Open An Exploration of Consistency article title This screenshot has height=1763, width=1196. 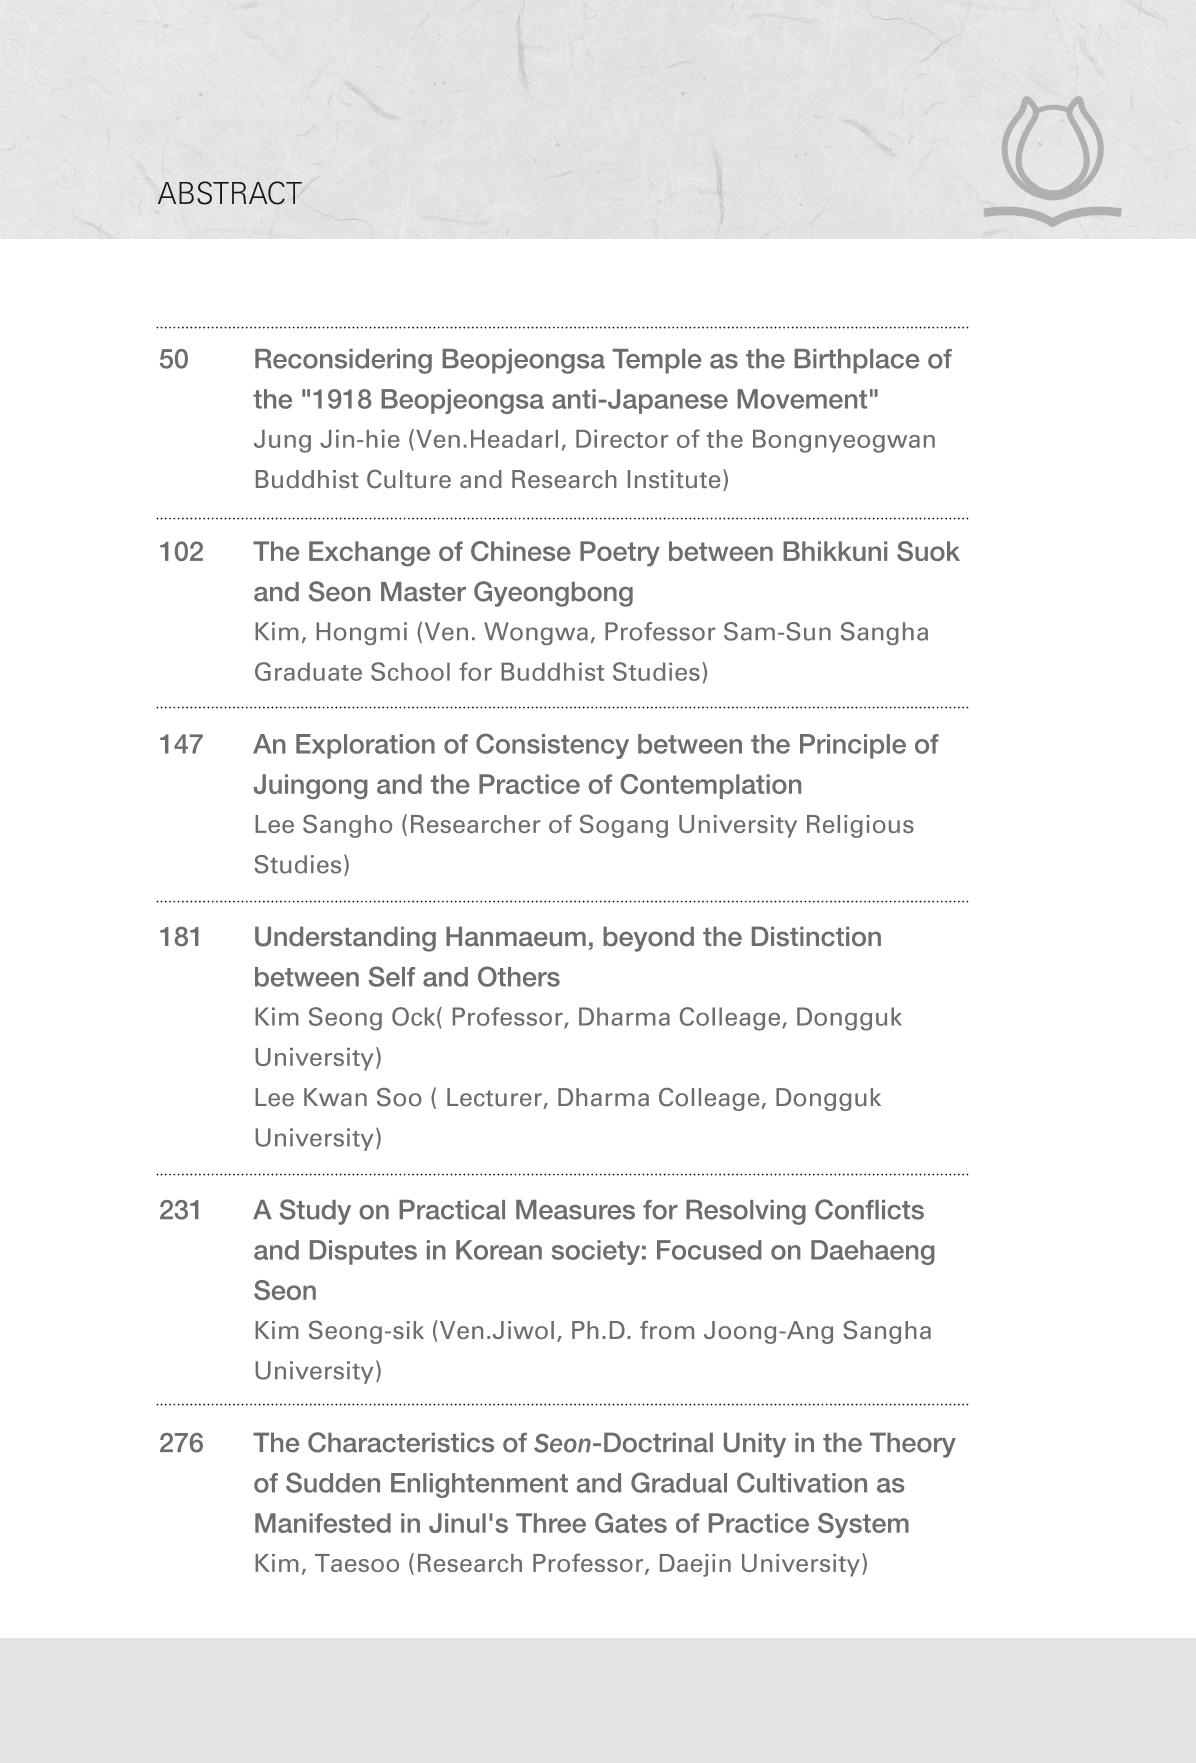click(595, 764)
